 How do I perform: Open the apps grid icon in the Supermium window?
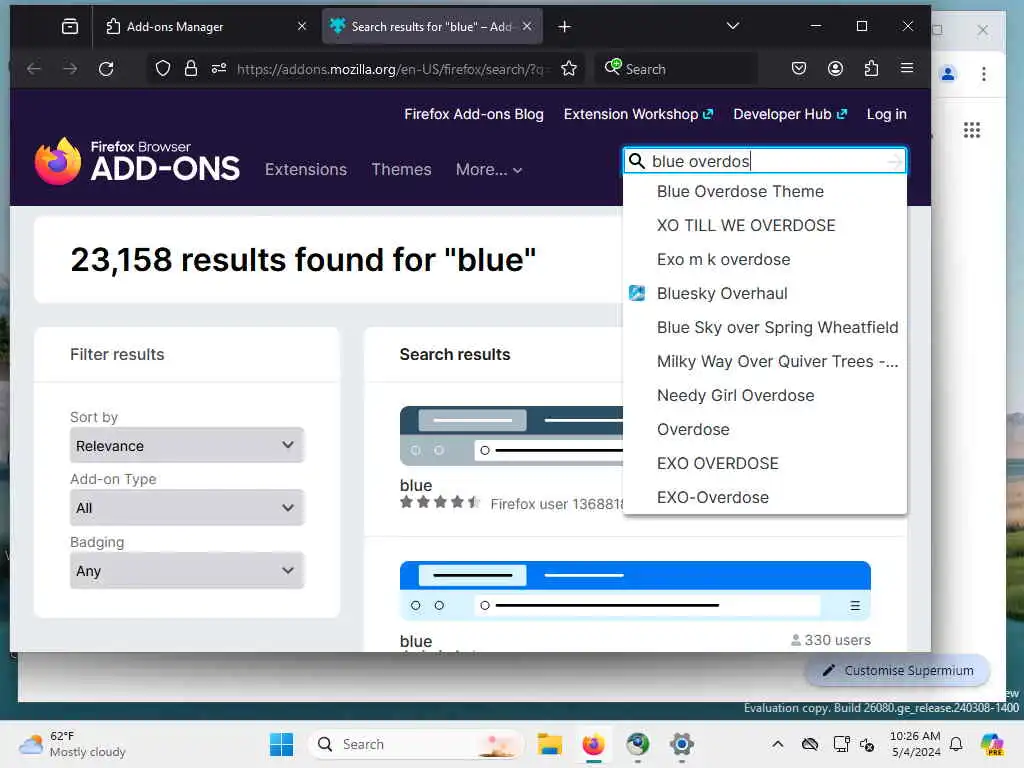971,130
